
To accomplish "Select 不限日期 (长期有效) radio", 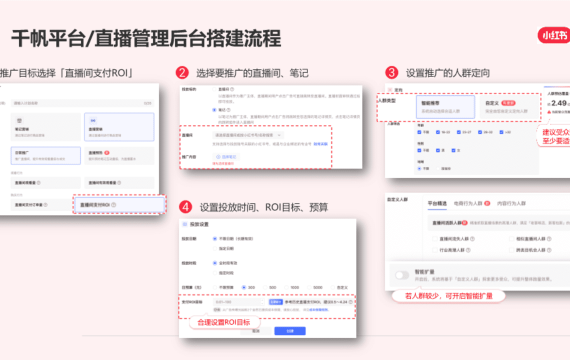I will 215,239.
